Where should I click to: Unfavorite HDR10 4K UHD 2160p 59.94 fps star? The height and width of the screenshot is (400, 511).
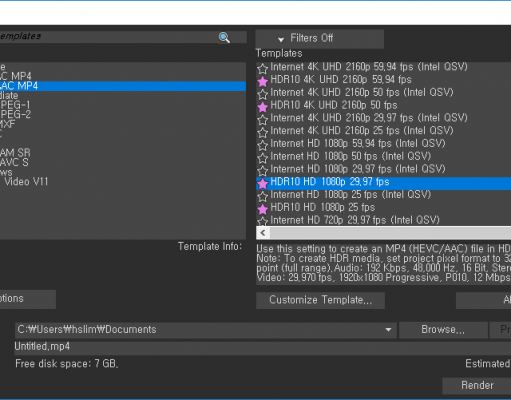(263, 81)
